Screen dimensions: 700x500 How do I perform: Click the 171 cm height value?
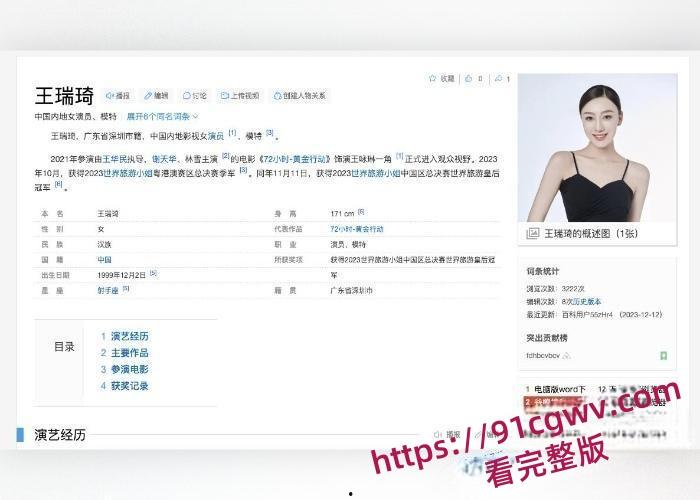[342, 214]
